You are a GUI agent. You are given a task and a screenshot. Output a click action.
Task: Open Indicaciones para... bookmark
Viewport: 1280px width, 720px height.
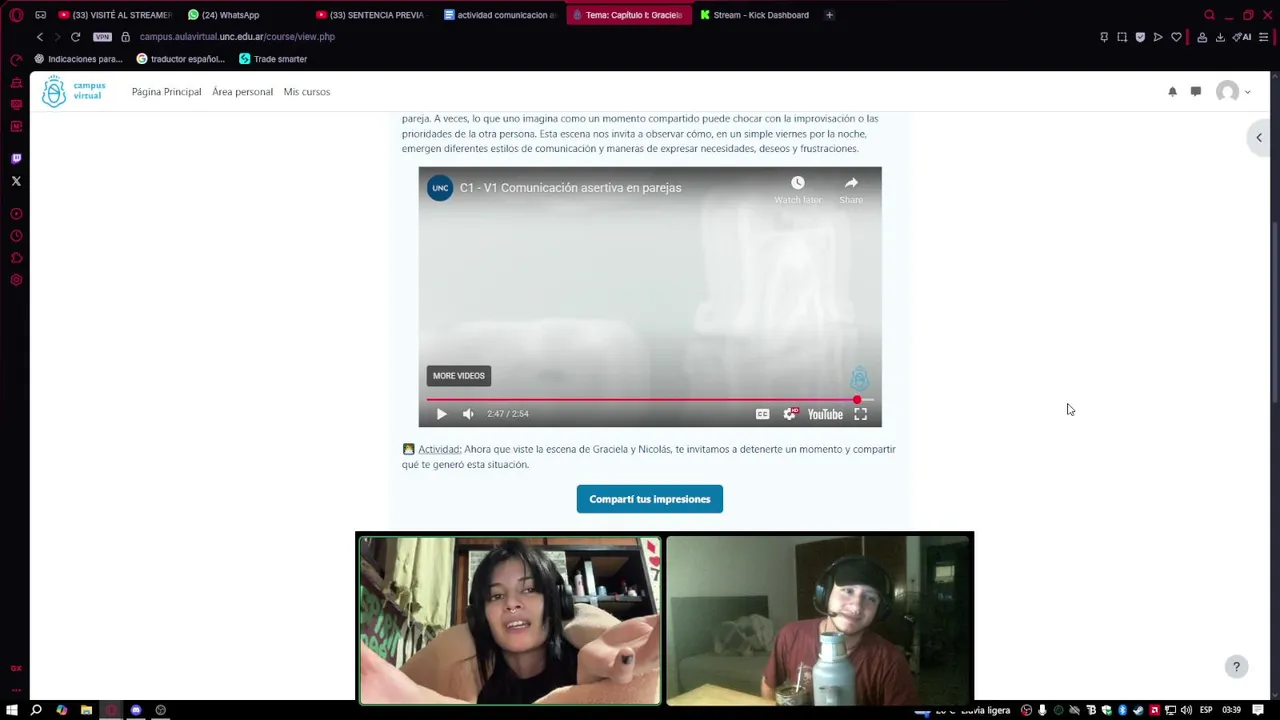point(78,59)
